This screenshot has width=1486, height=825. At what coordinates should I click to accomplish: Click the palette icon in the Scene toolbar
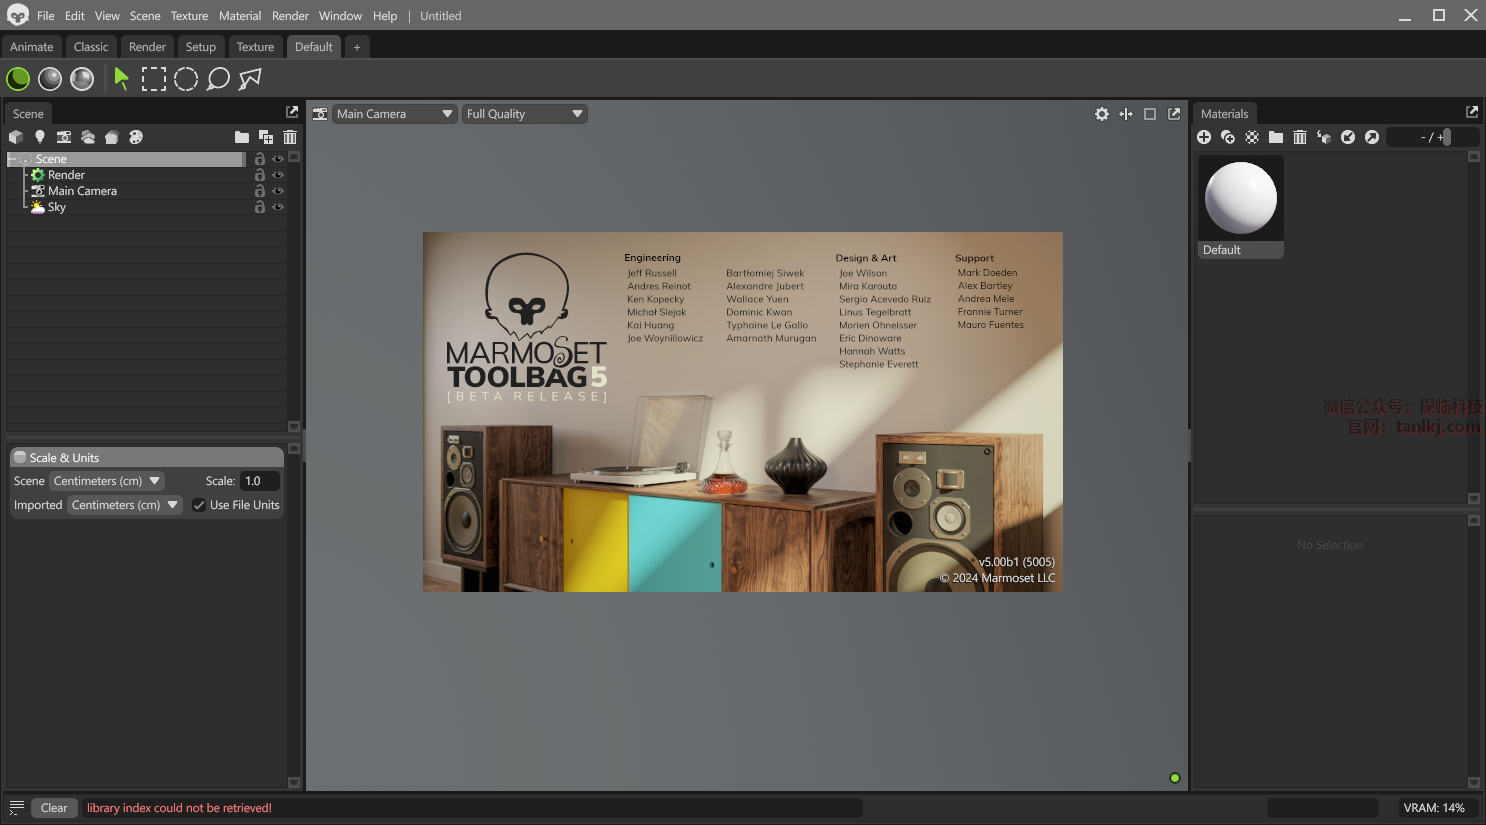pyautogui.click(x=136, y=137)
